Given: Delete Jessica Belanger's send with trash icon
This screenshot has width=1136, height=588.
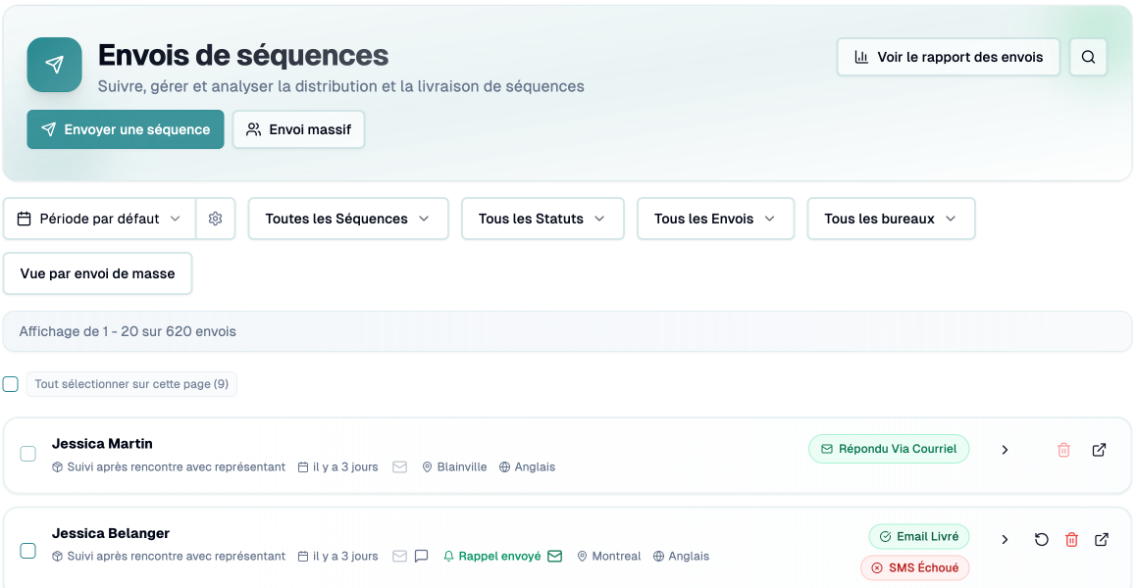Looking at the screenshot, I should click(x=1072, y=539).
